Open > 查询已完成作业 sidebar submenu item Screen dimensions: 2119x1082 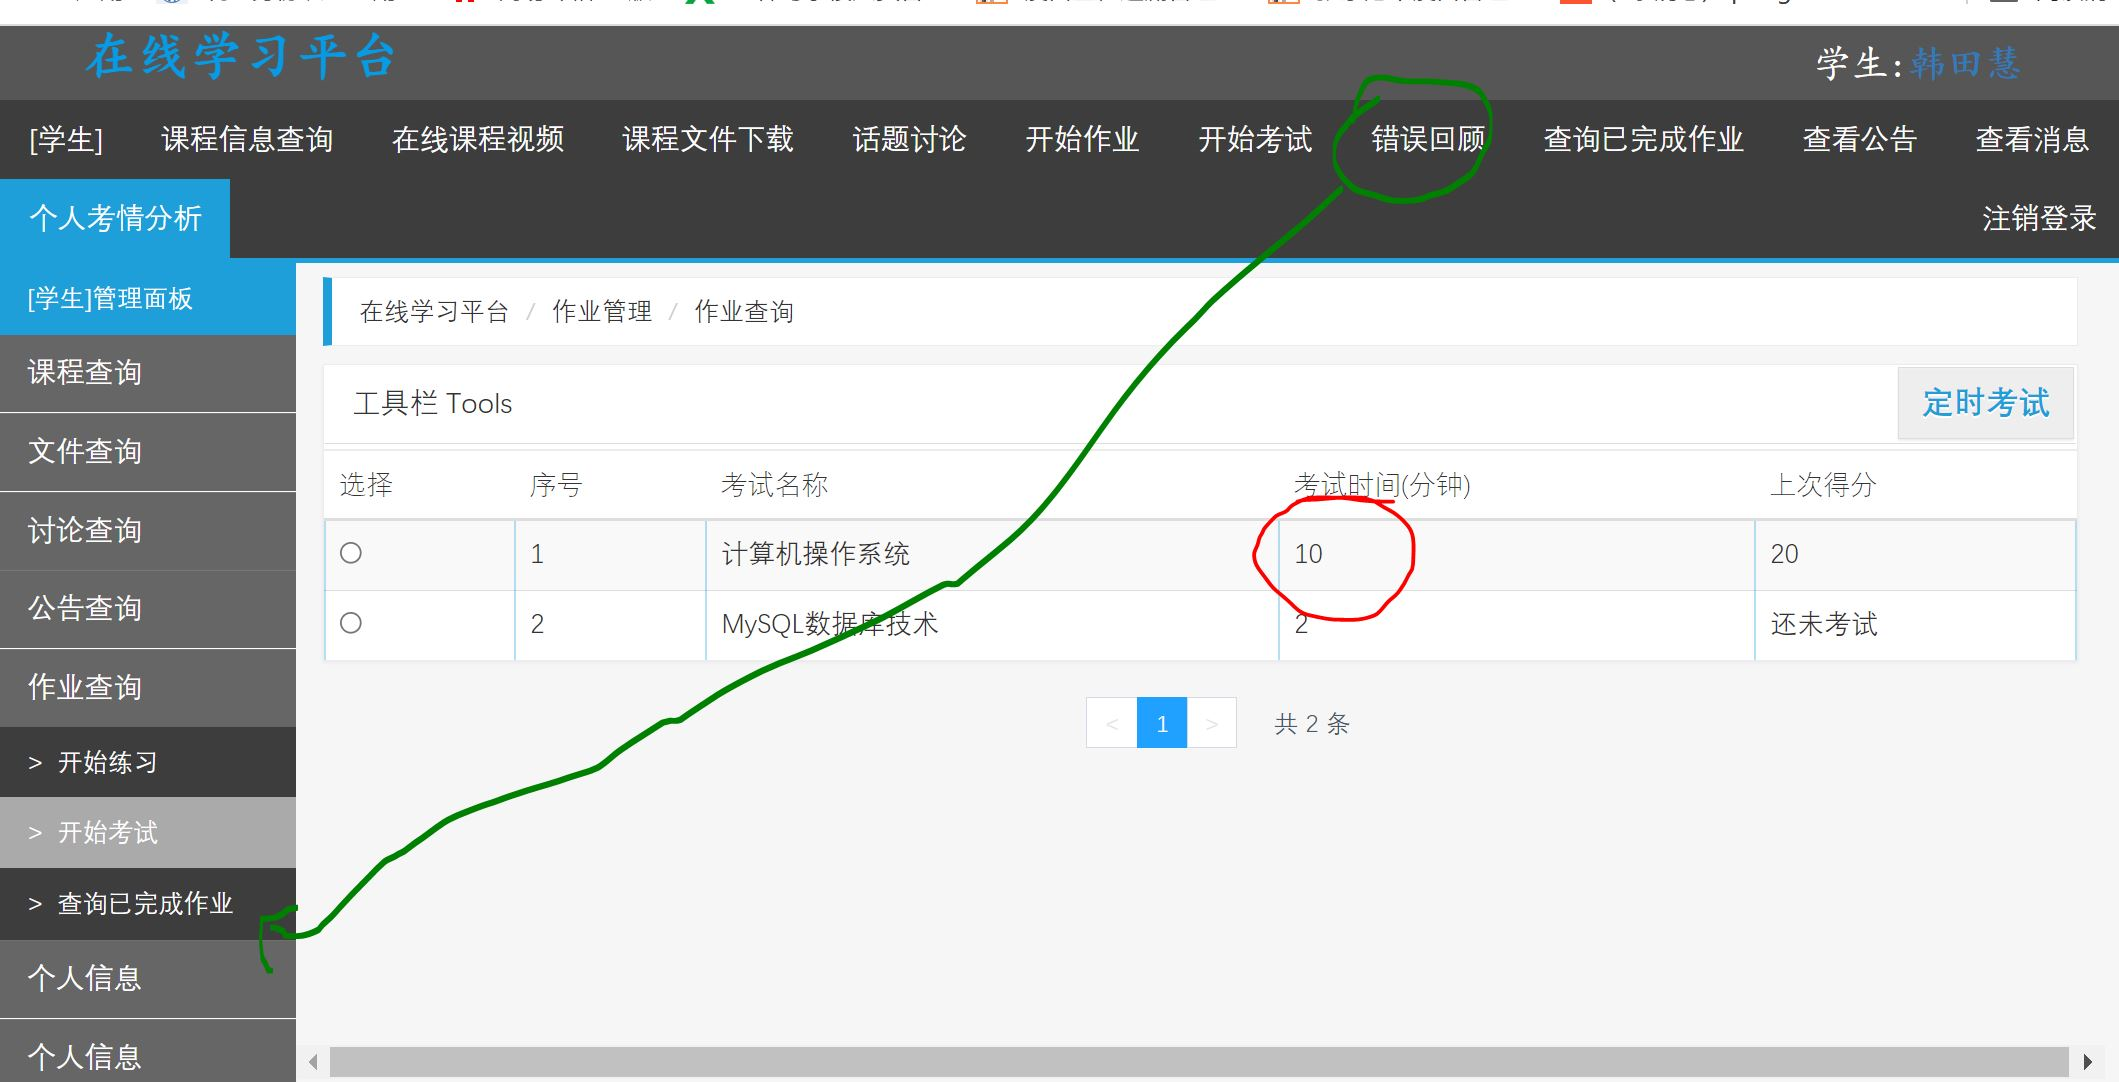click(x=144, y=903)
